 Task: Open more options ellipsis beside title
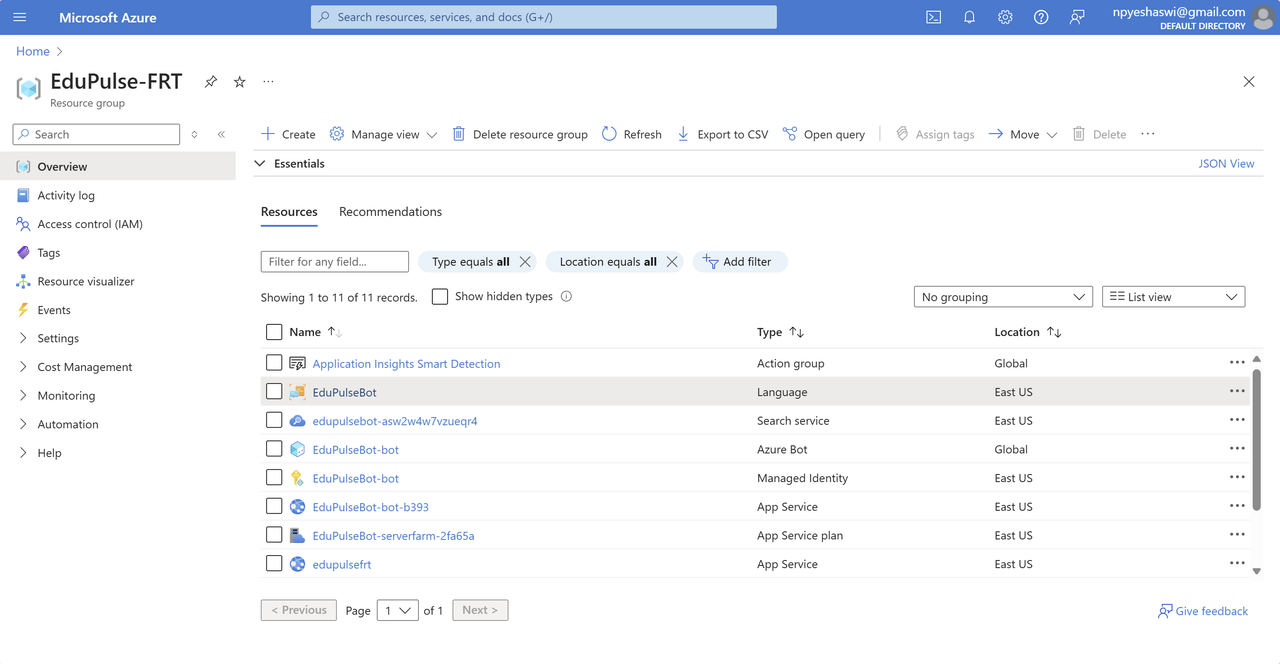(268, 82)
